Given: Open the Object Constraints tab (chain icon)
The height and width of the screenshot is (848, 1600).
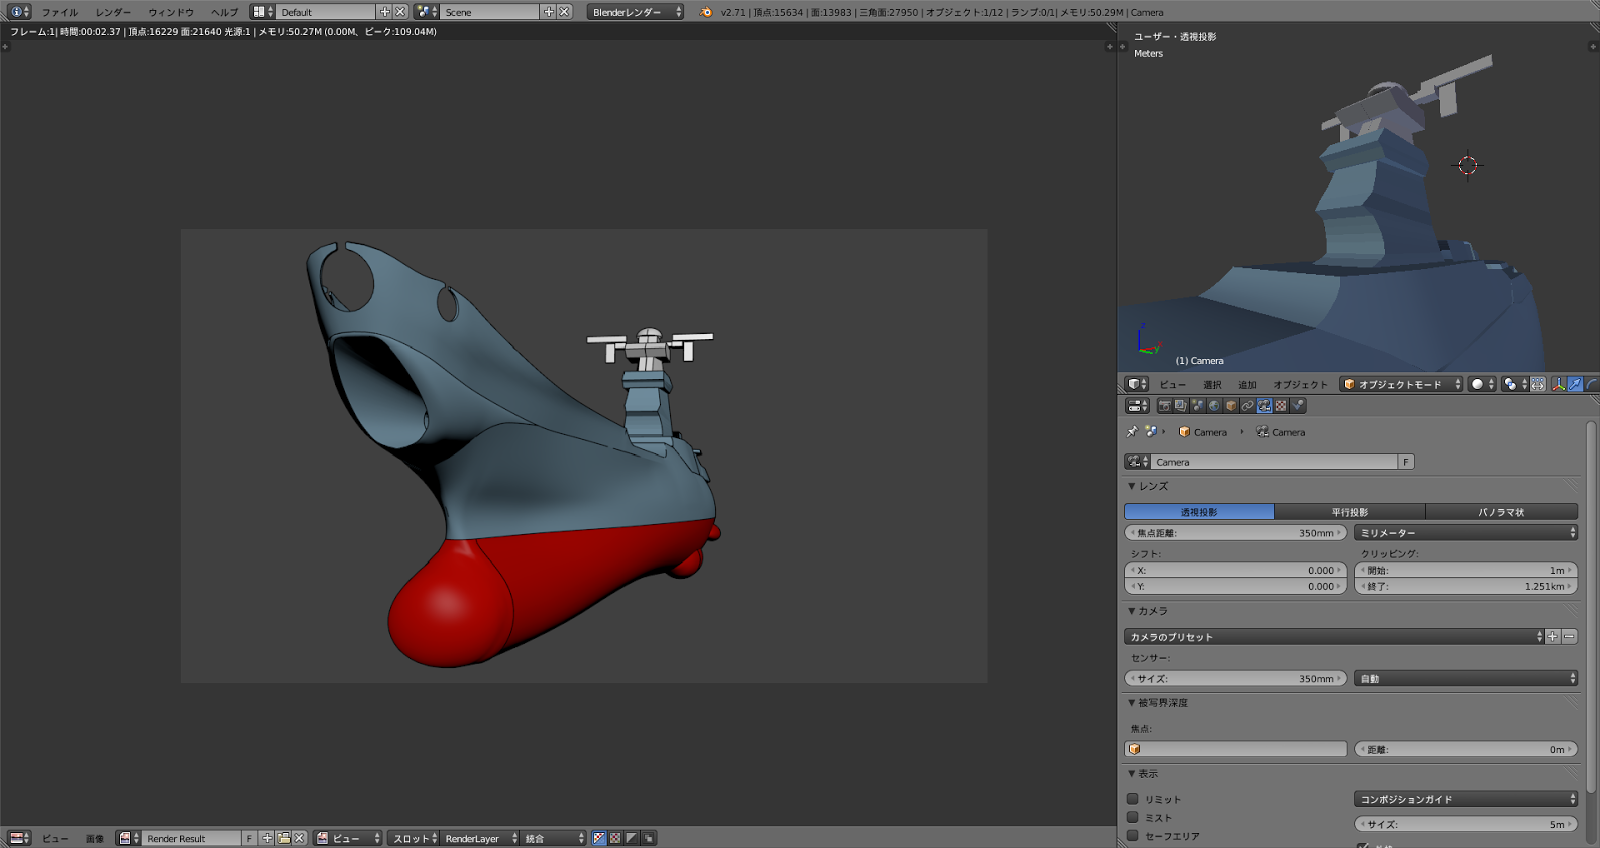Looking at the screenshot, I should tap(1248, 406).
